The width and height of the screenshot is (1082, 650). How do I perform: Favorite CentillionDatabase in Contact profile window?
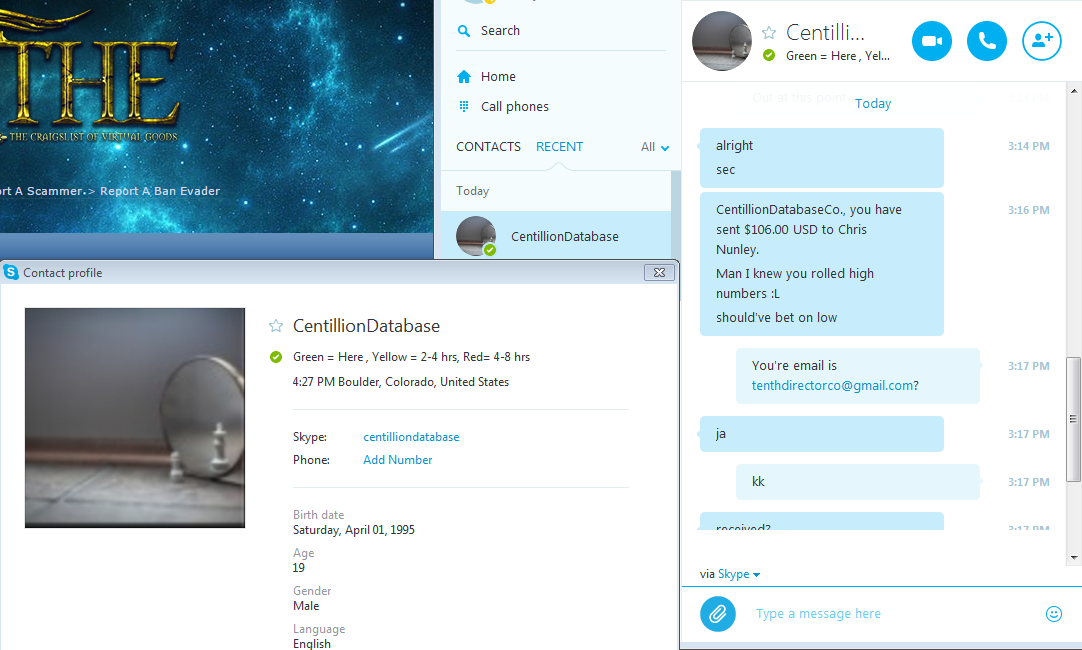pos(276,326)
